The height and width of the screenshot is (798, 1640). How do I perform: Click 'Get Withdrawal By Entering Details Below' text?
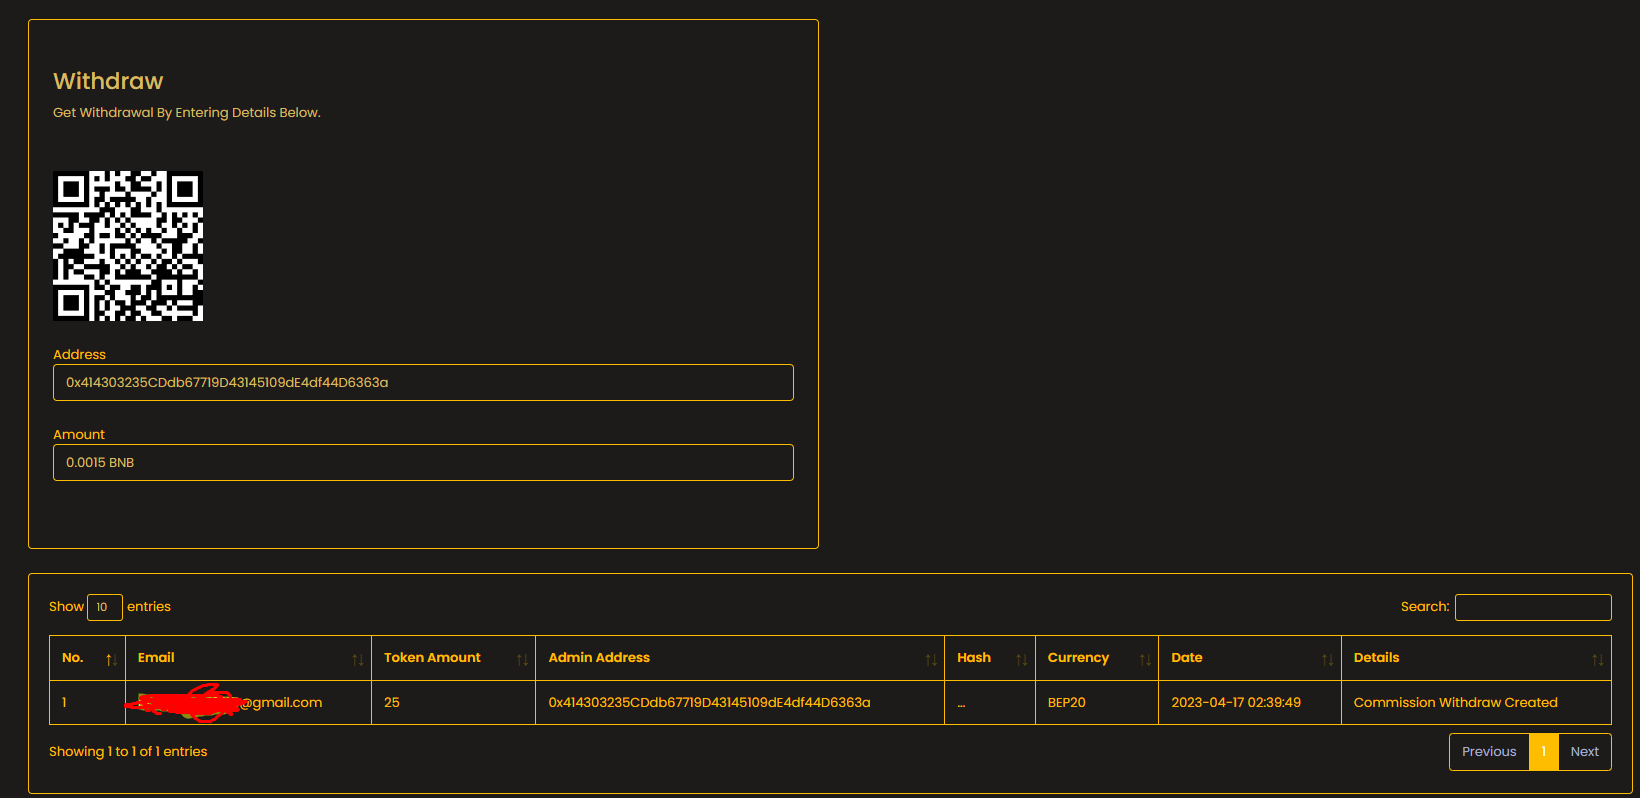tap(187, 113)
